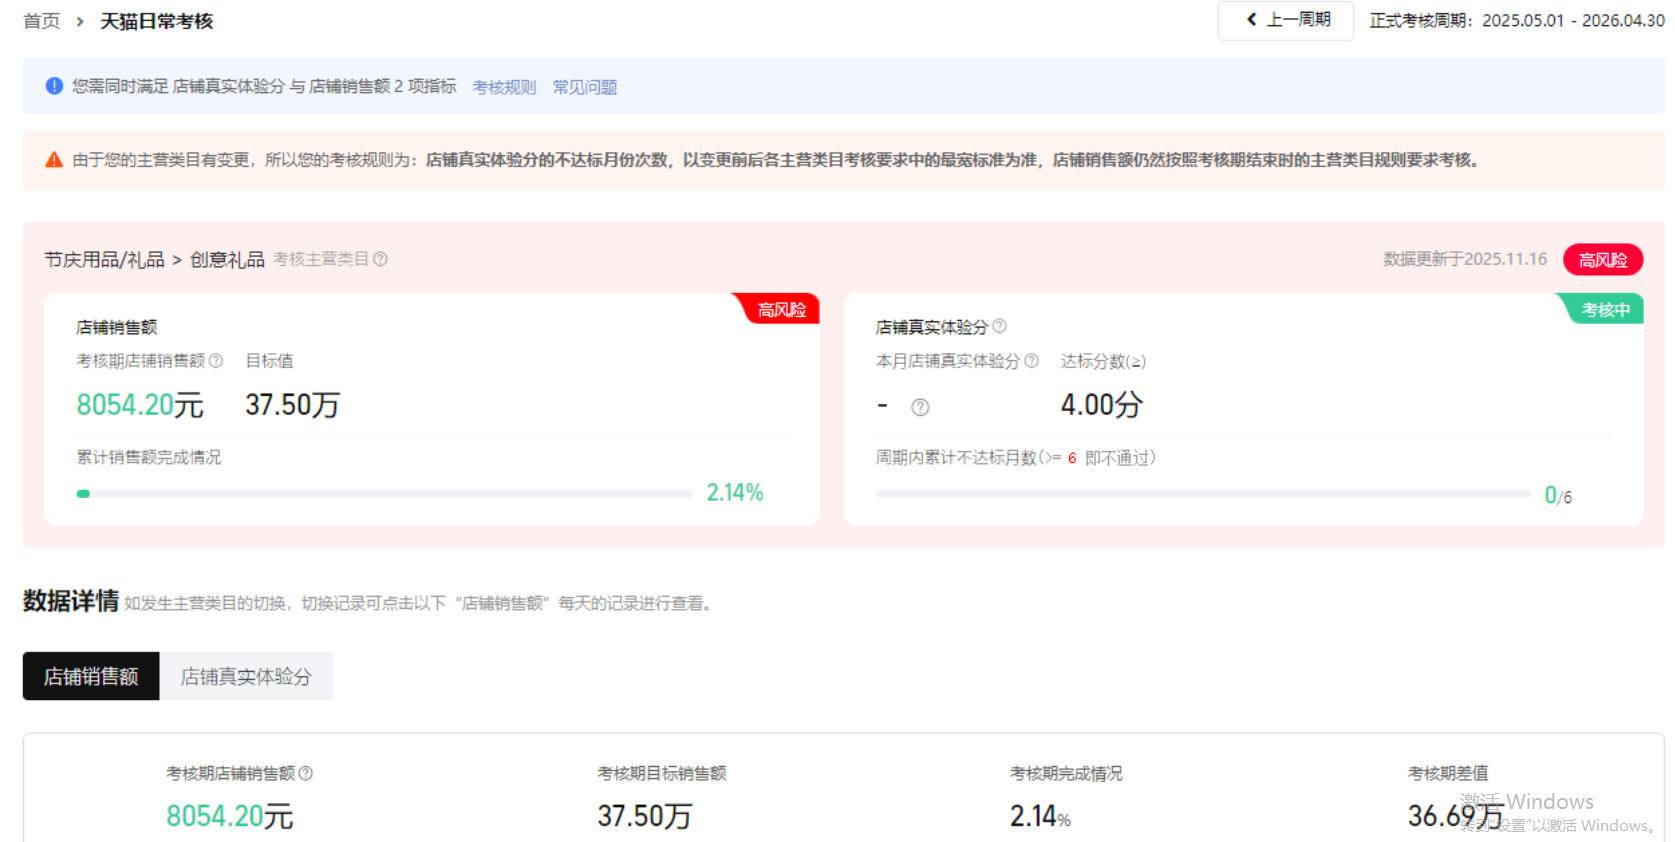Click the 高风险 corner tag on sales card
1675x842 pixels.
click(781, 310)
